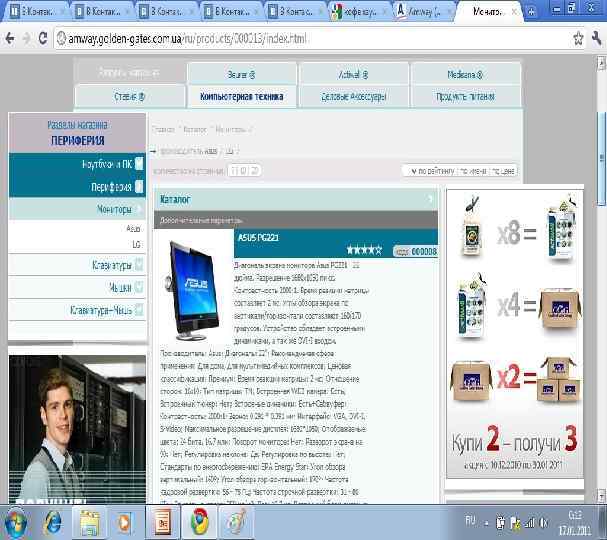
Task: Click page scrollbar down arrow
Action: [602, 495]
